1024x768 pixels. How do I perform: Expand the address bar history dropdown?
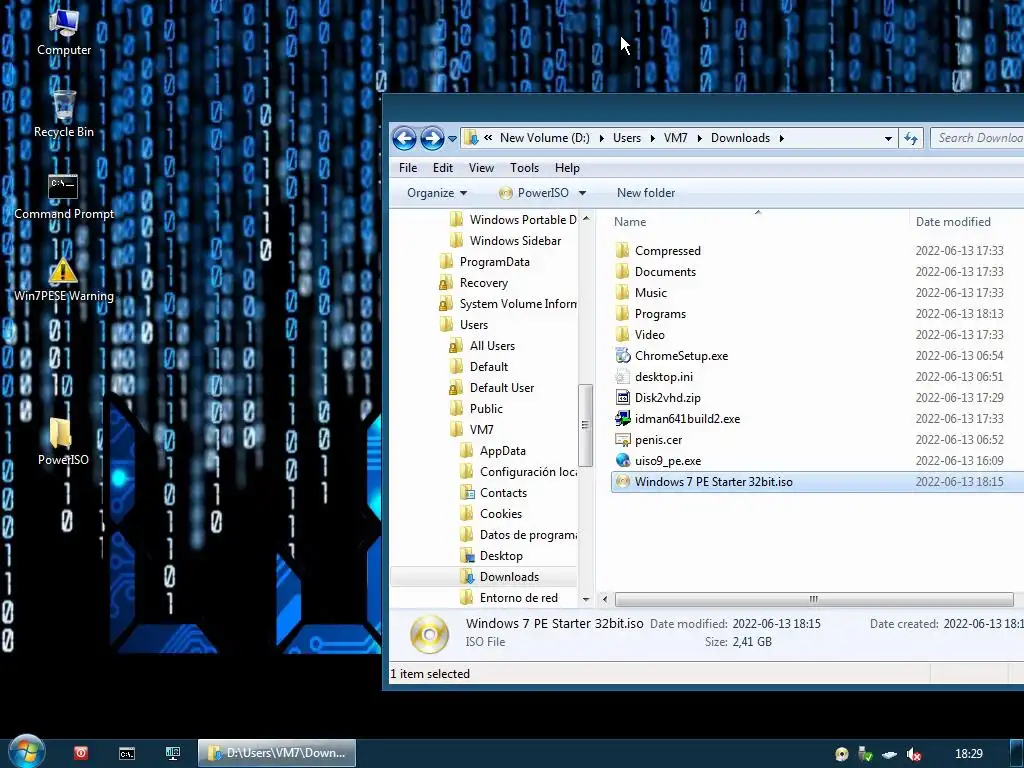[888, 138]
